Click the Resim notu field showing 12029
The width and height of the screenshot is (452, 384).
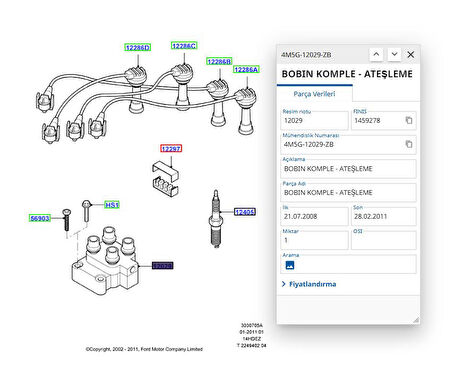315,120
